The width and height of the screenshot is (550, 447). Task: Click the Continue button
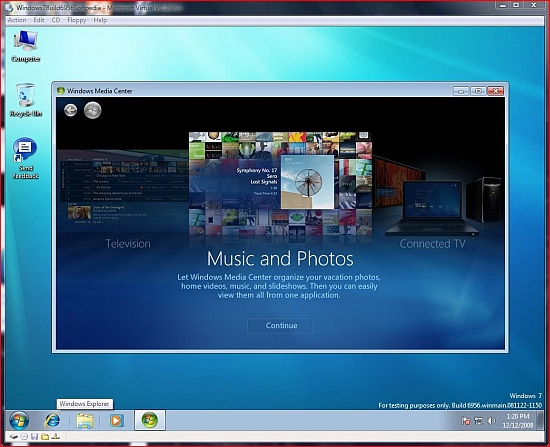280,326
